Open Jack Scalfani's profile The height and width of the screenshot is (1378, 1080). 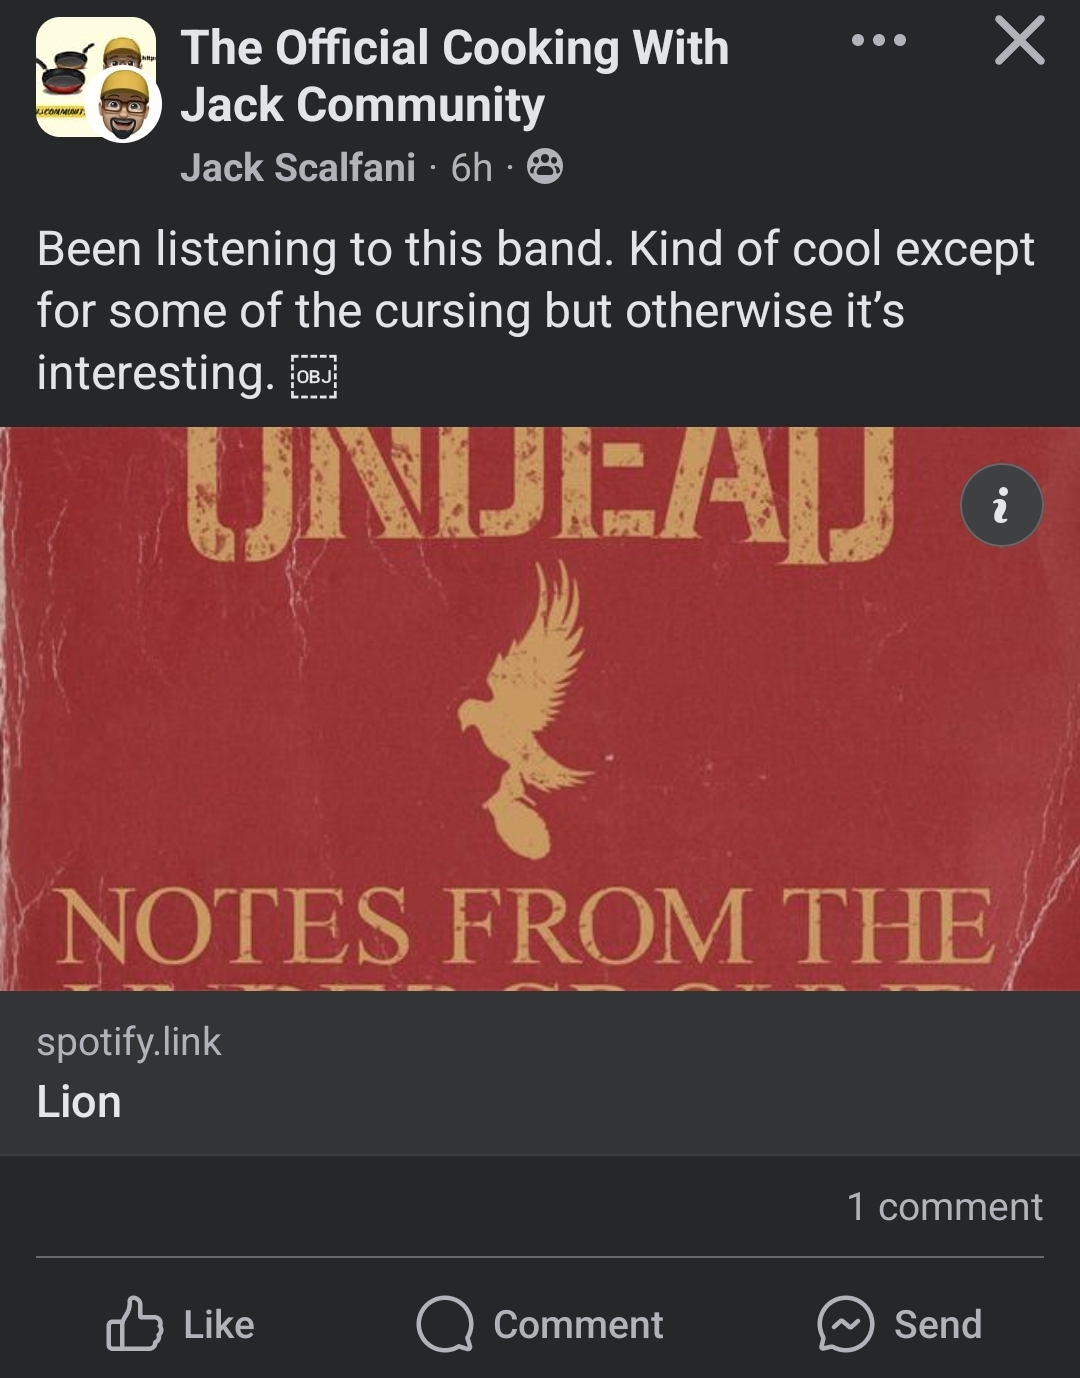298,168
